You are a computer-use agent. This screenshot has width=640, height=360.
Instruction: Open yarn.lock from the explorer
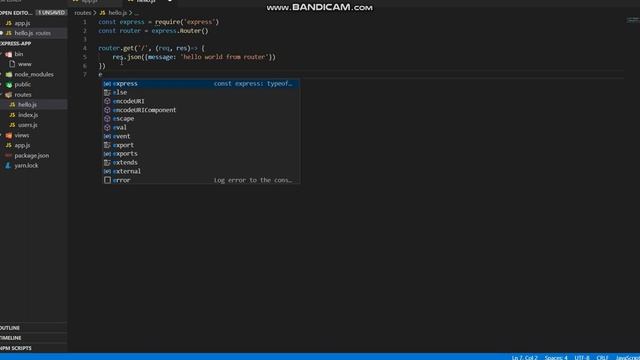point(33,166)
